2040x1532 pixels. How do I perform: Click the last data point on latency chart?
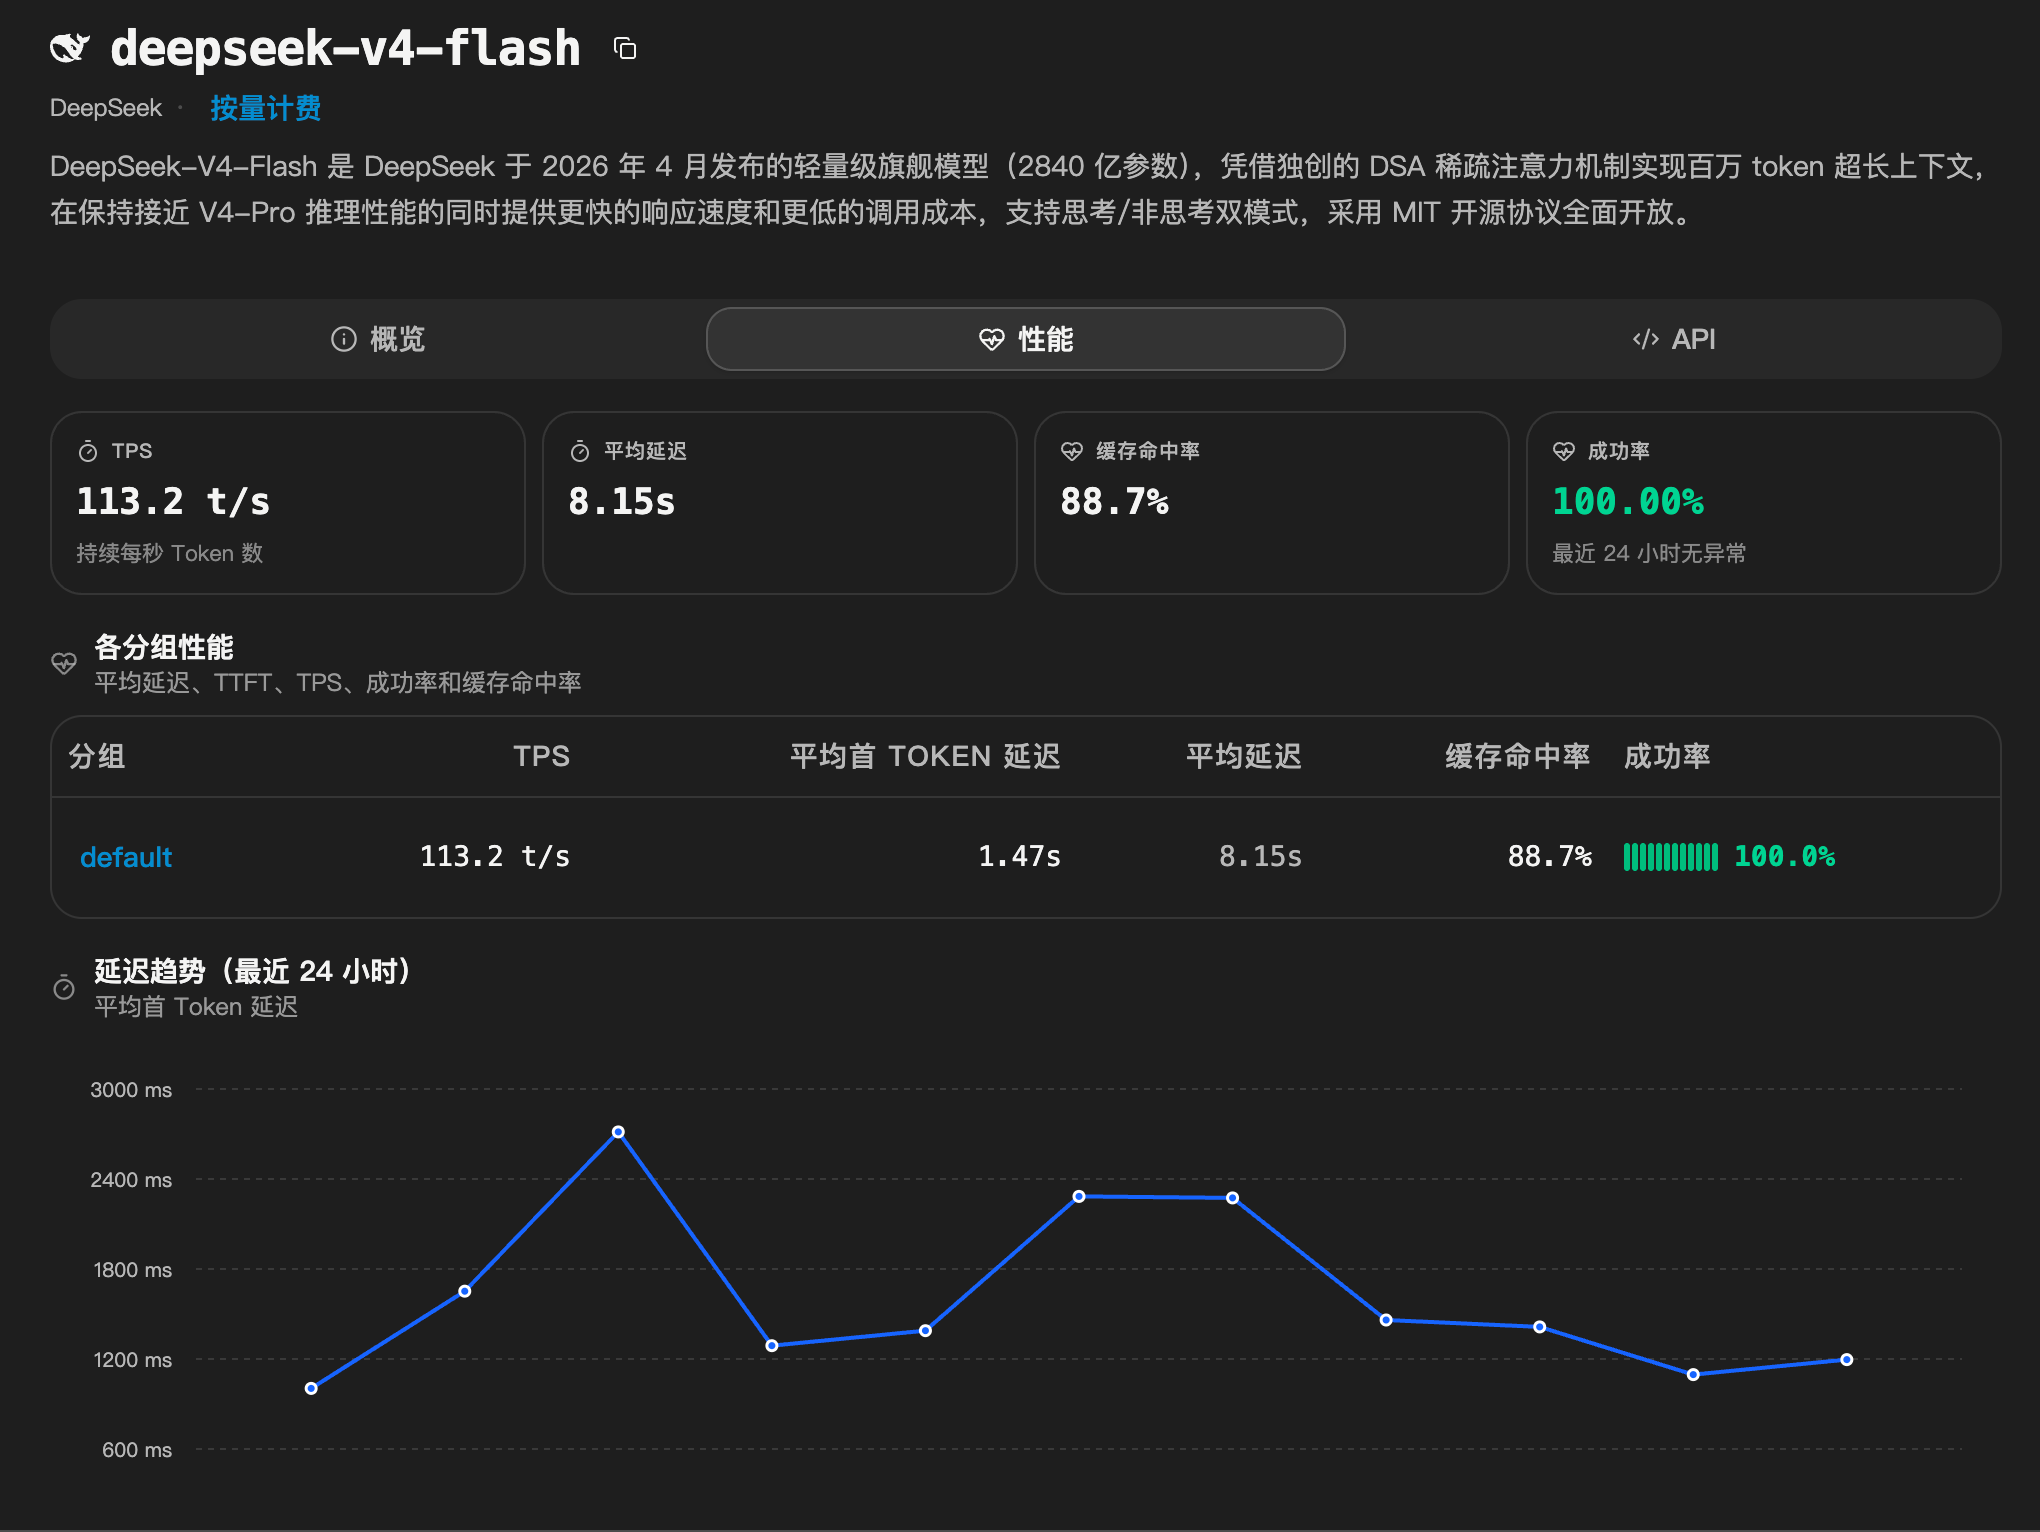point(1846,1359)
